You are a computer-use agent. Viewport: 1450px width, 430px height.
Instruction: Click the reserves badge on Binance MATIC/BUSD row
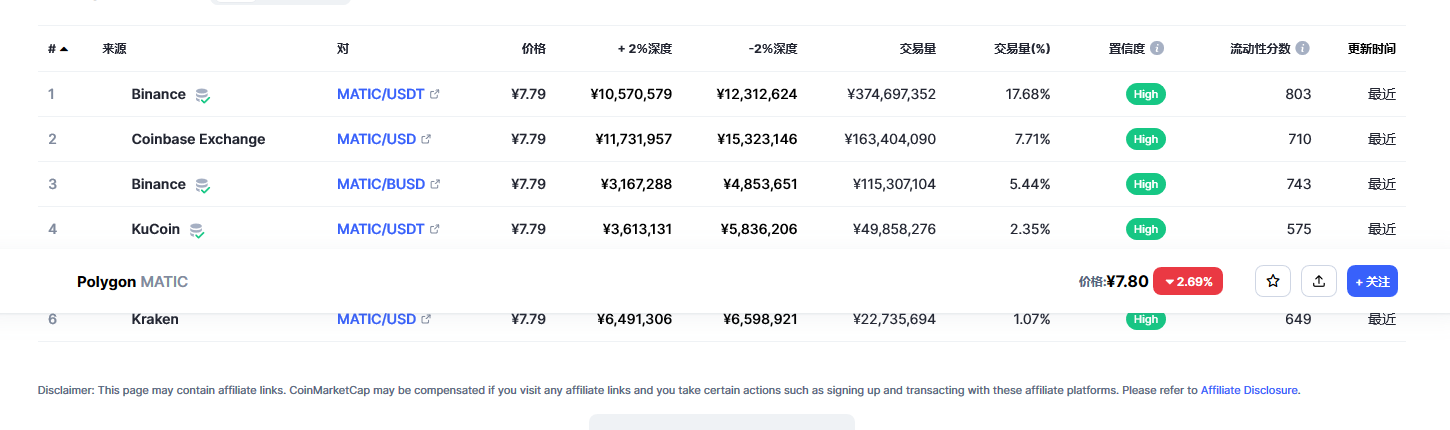(x=203, y=185)
